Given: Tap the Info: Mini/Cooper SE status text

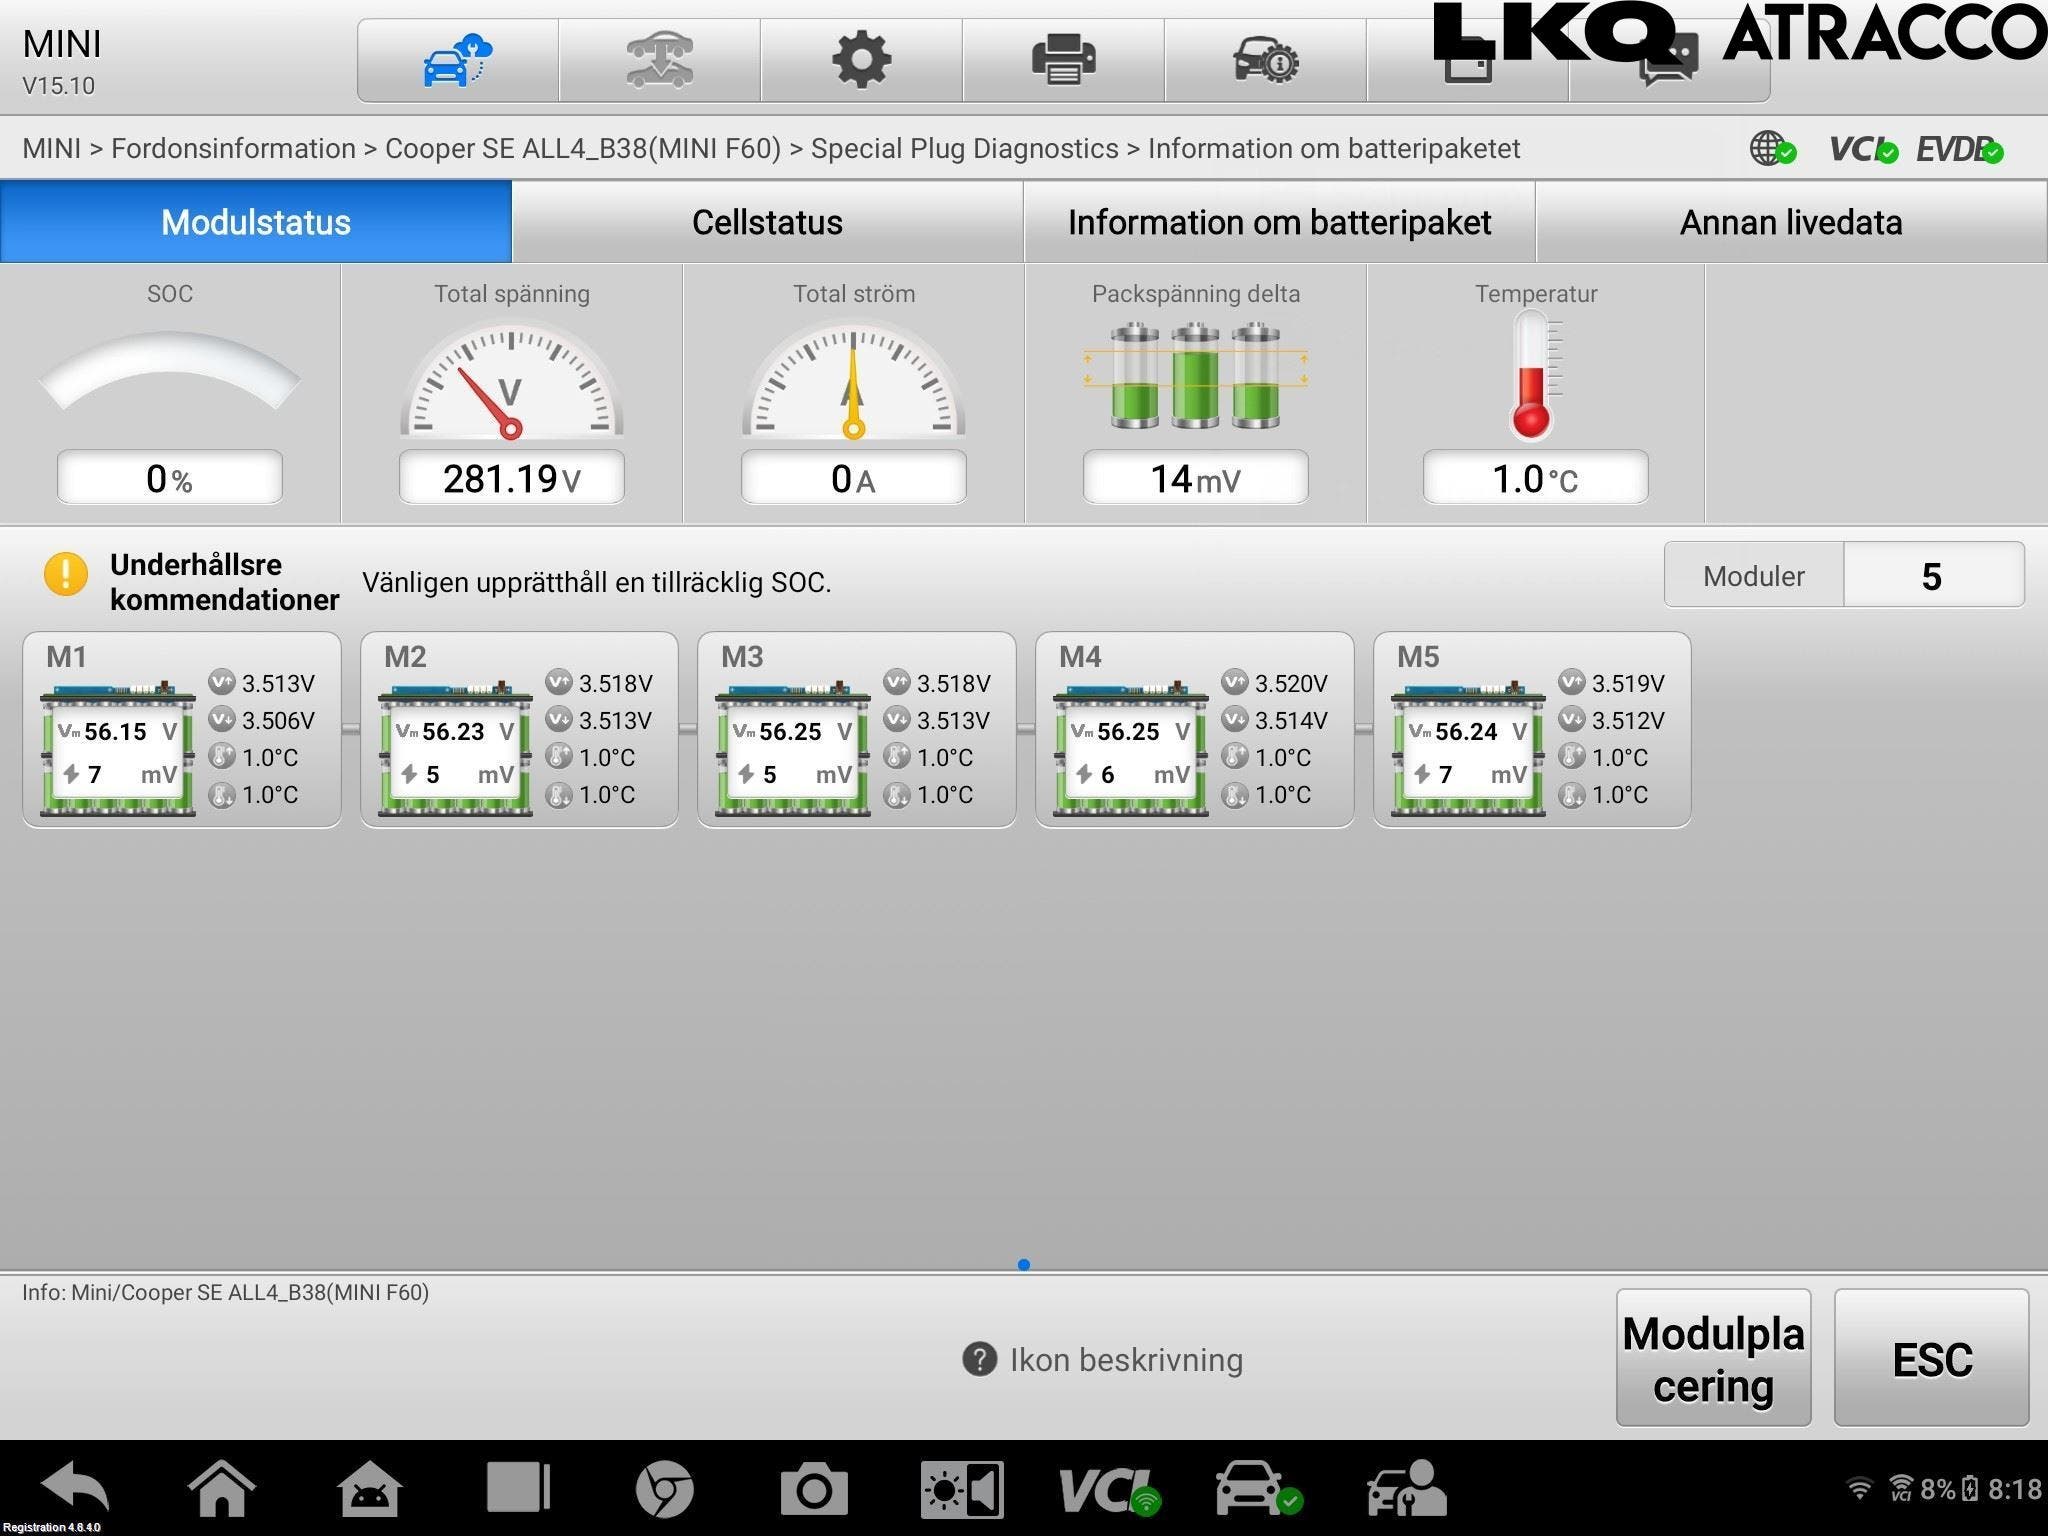Looking at the screenshot, I should (226, 1292).
